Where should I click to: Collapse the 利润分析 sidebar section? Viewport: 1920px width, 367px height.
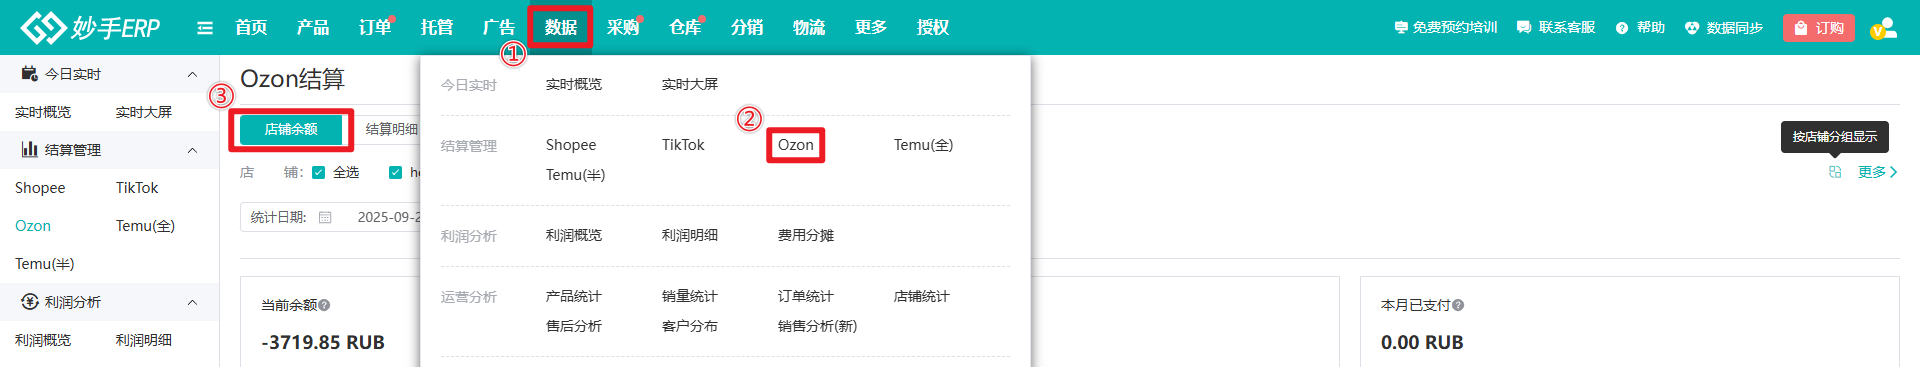pos(192,302)
